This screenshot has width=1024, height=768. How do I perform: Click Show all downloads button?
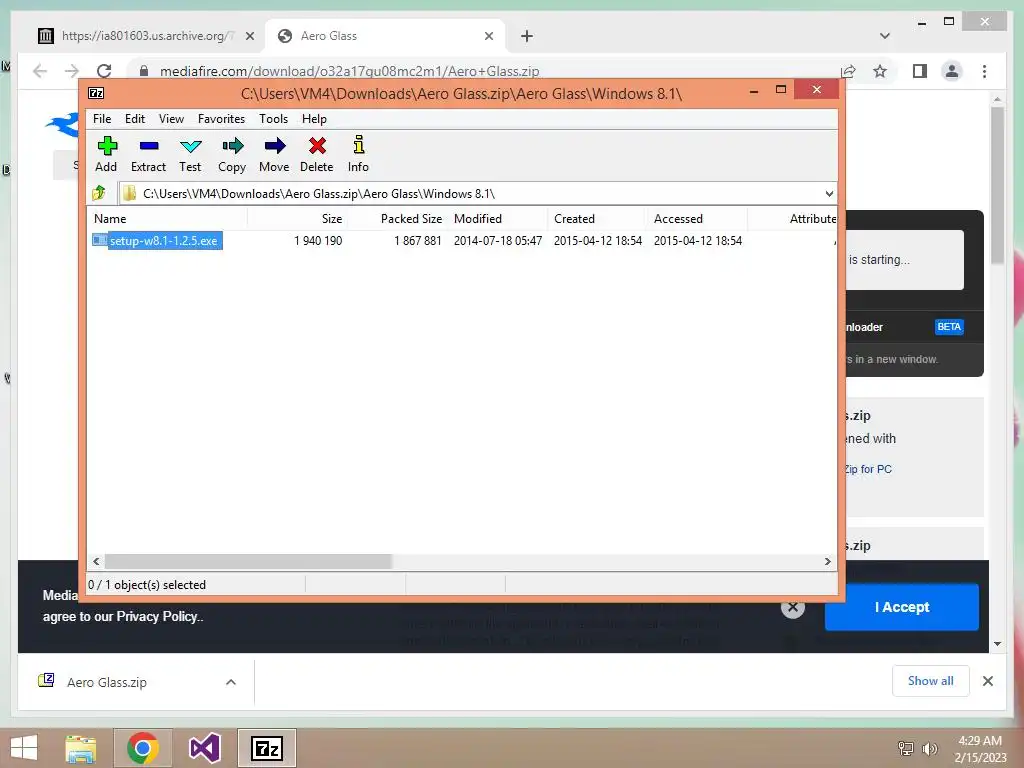(931, 681)
